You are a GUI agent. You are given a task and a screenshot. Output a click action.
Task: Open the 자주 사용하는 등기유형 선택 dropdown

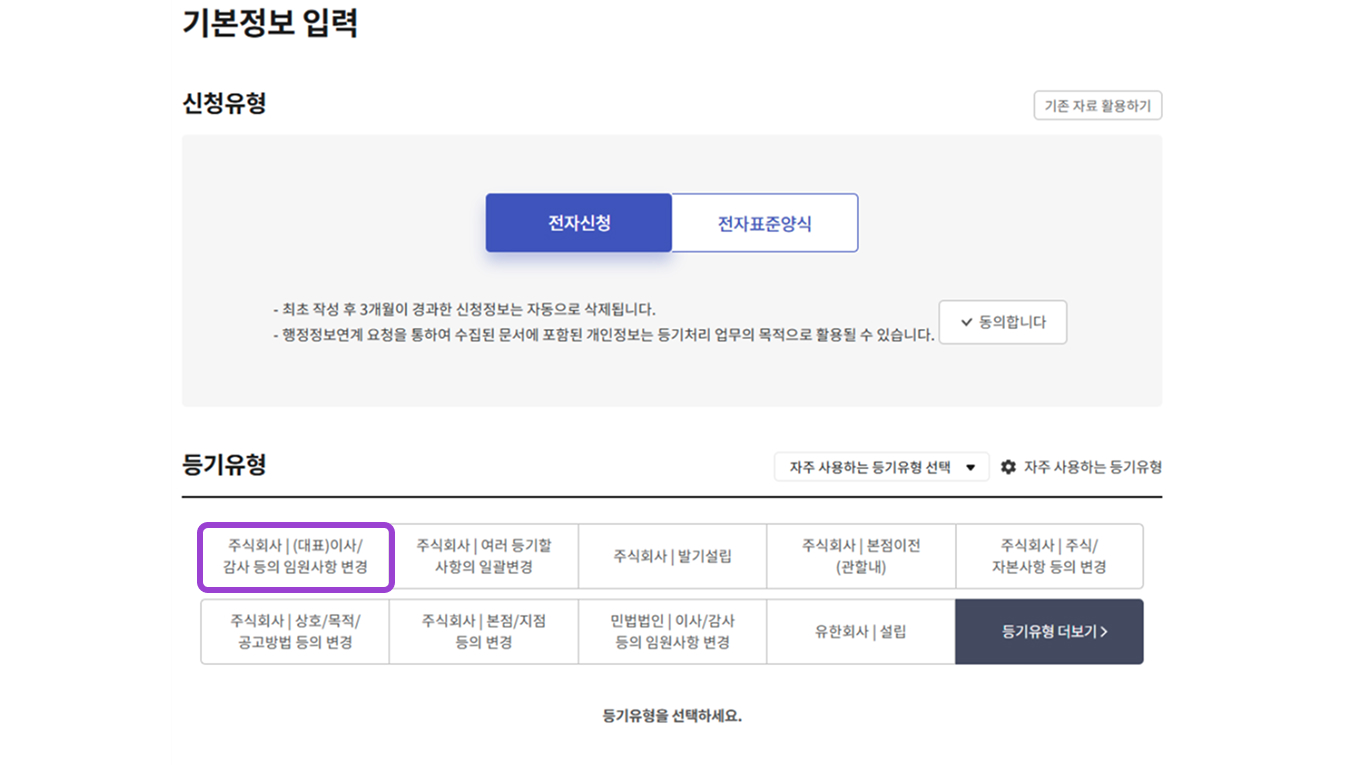click(x=880, y=466)
